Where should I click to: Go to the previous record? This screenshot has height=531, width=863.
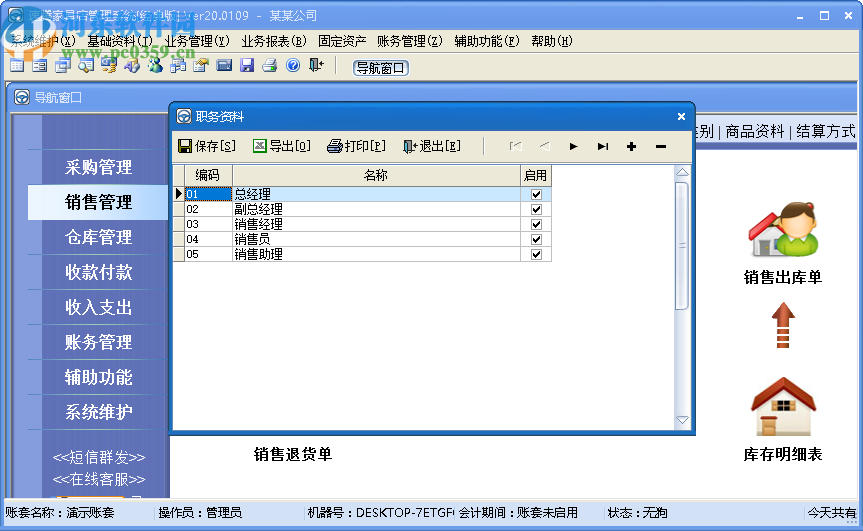click(x=544, y=146)
